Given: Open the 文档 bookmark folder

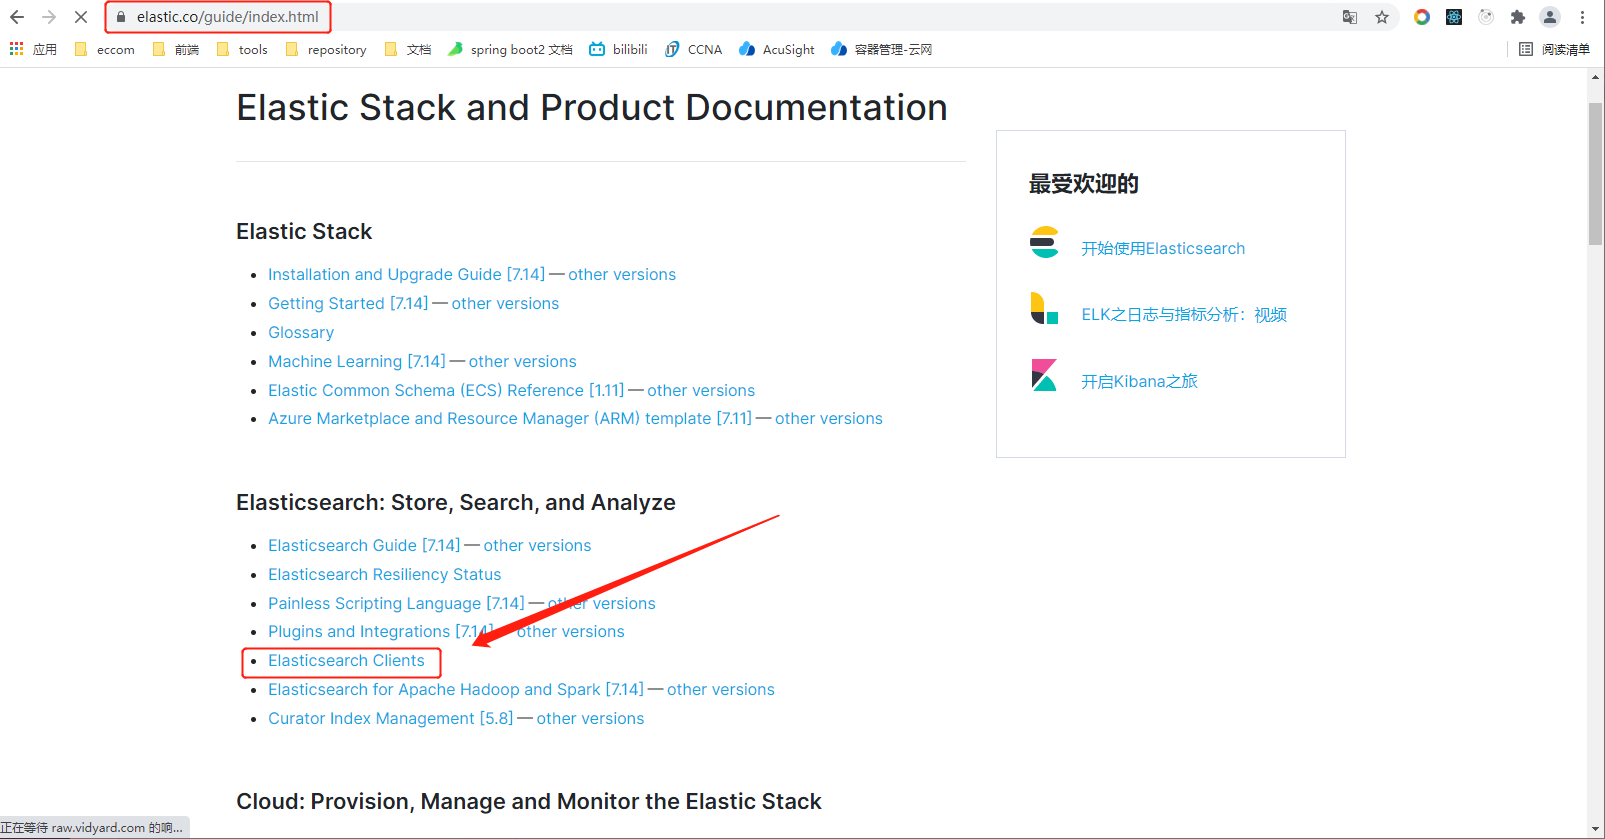Looking at the screenshot, I should [x=408, y=49].
